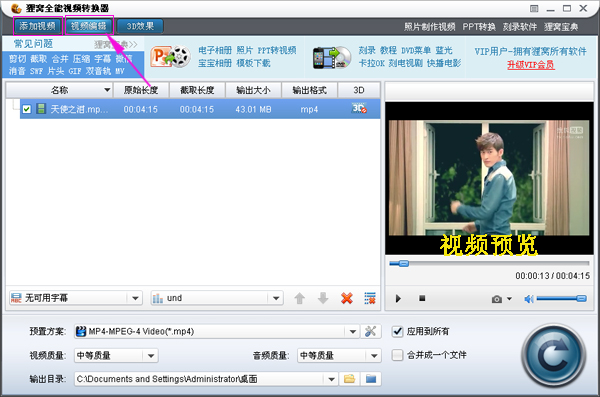600x397 pixels.
Task: Open the 模板下载 link
Action: pyautogui.click(x=253, y=63)
